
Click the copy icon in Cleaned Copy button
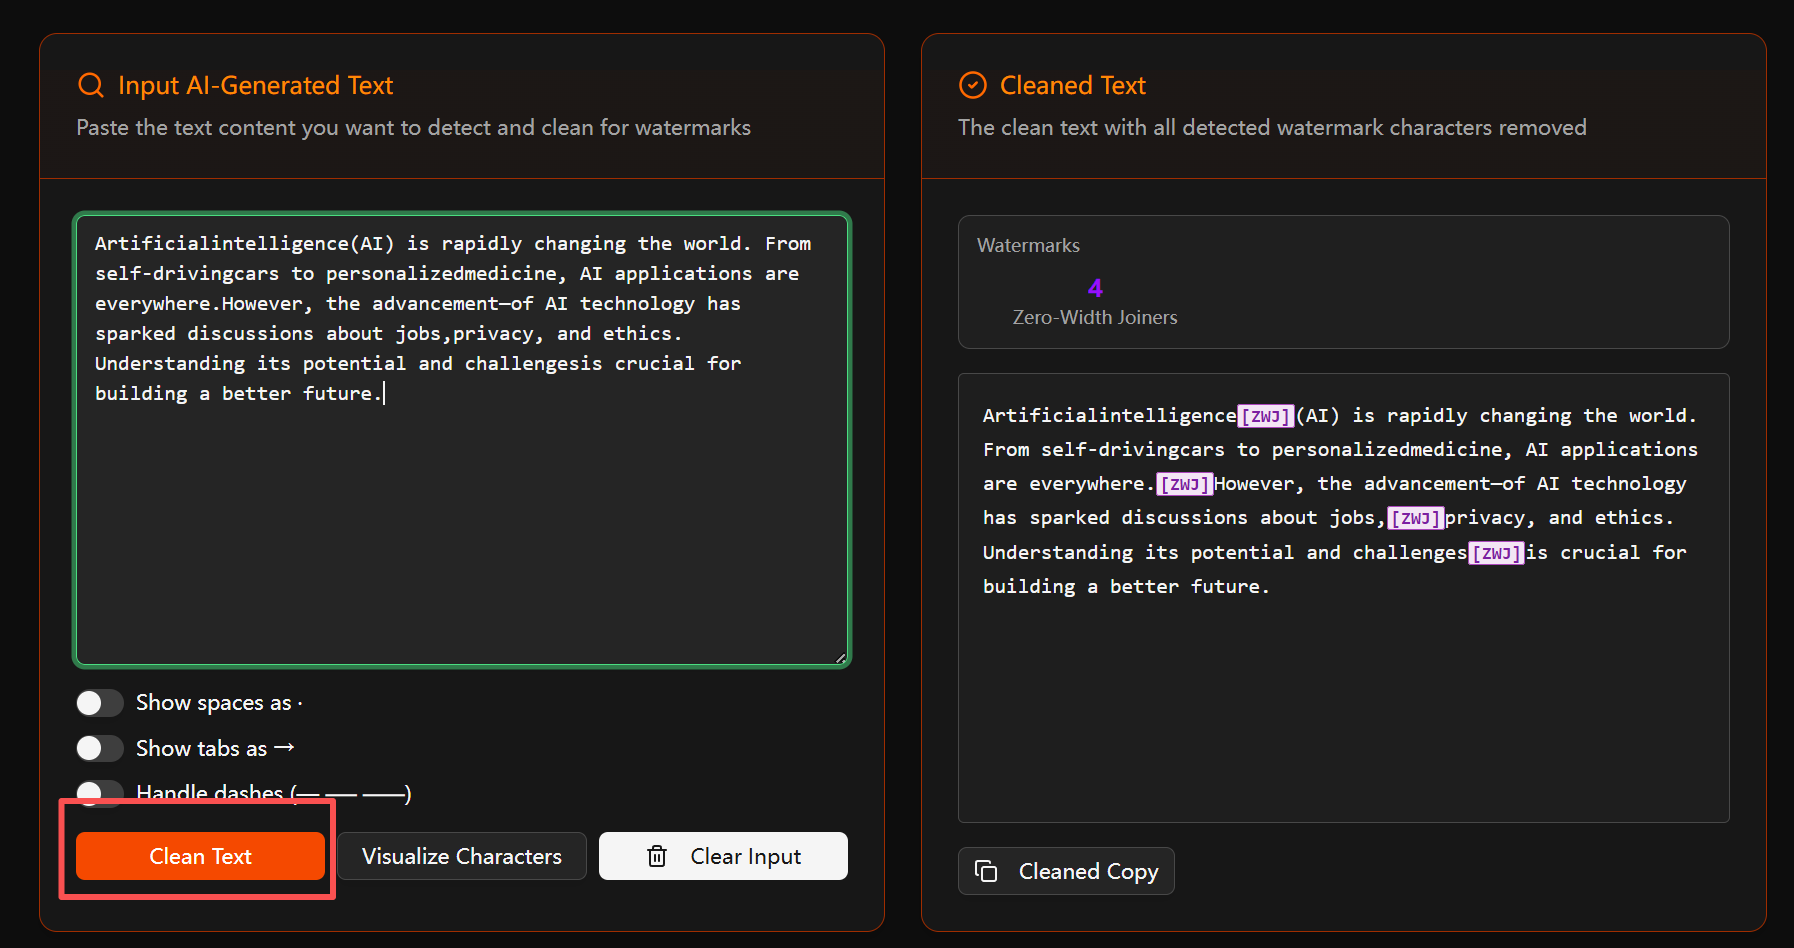click(x=986, y=871)
